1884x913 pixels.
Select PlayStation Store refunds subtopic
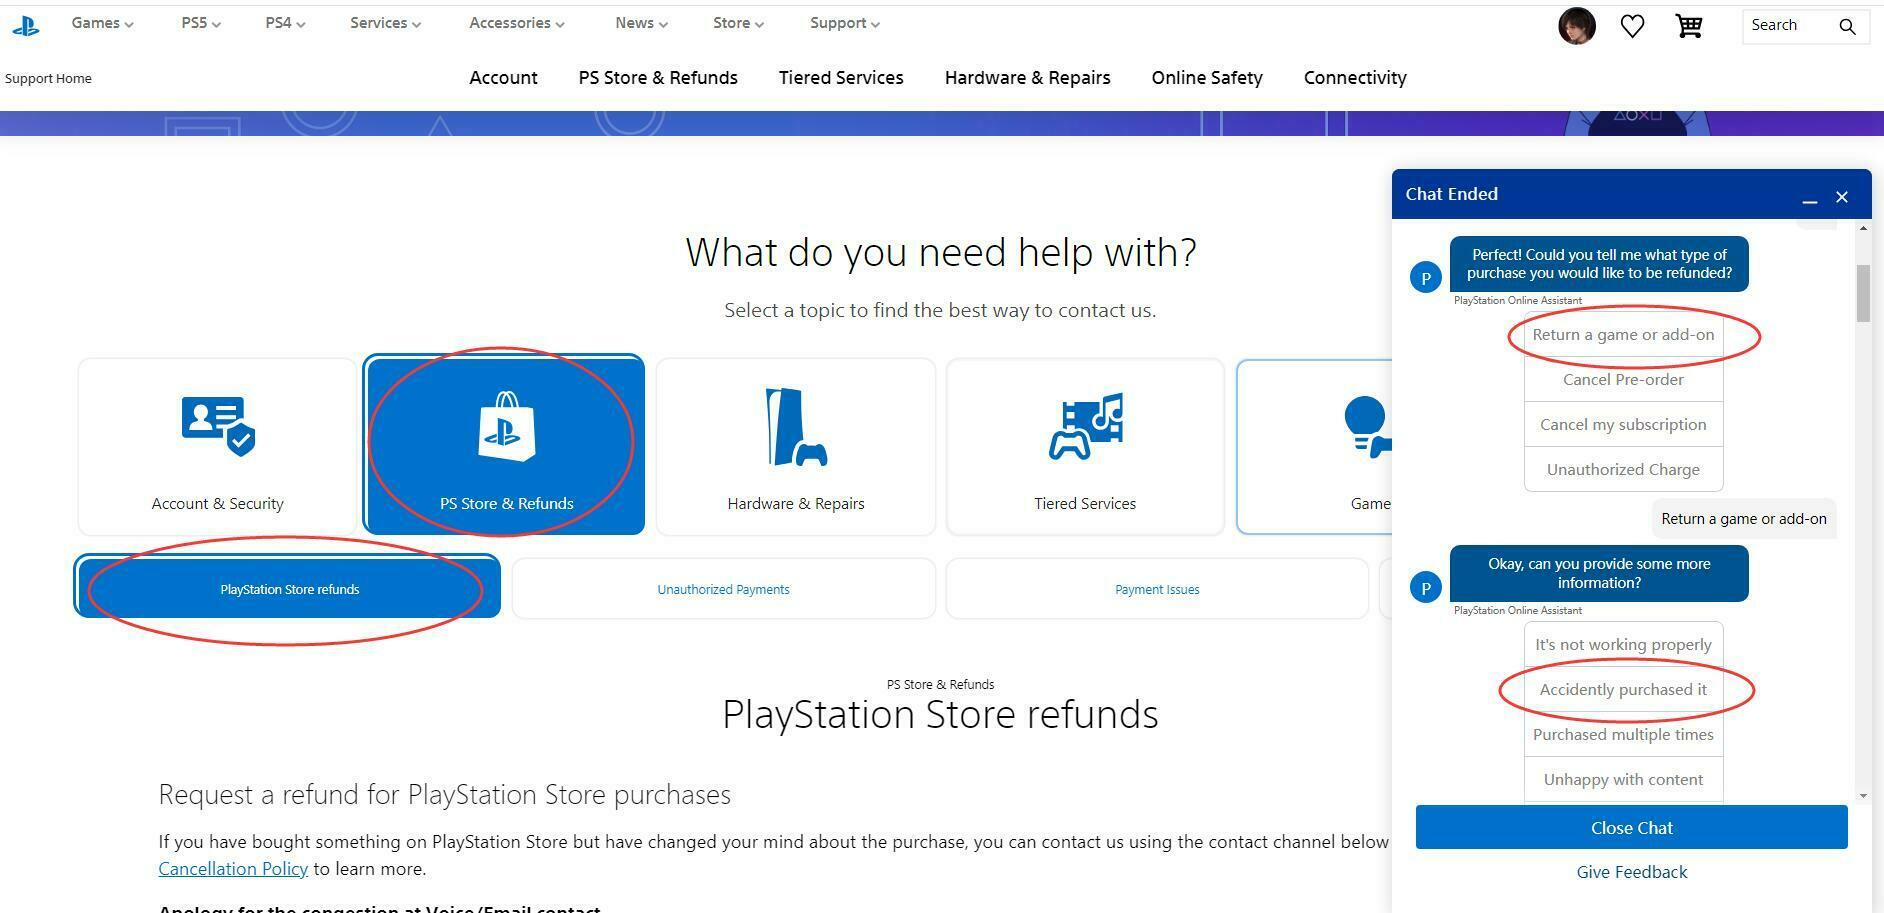[289, 589]
